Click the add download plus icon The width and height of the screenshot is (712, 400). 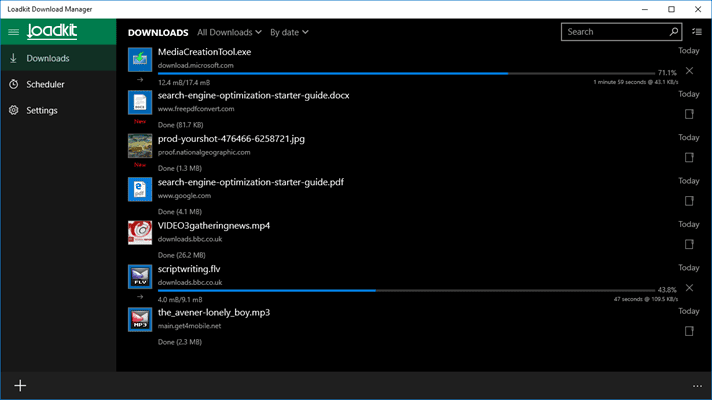coord(20,386)
